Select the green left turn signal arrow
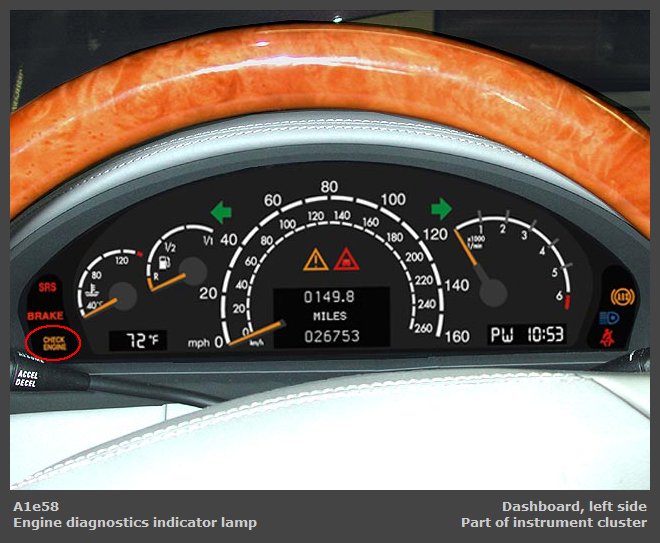660x543 pixels. point(221,210)
